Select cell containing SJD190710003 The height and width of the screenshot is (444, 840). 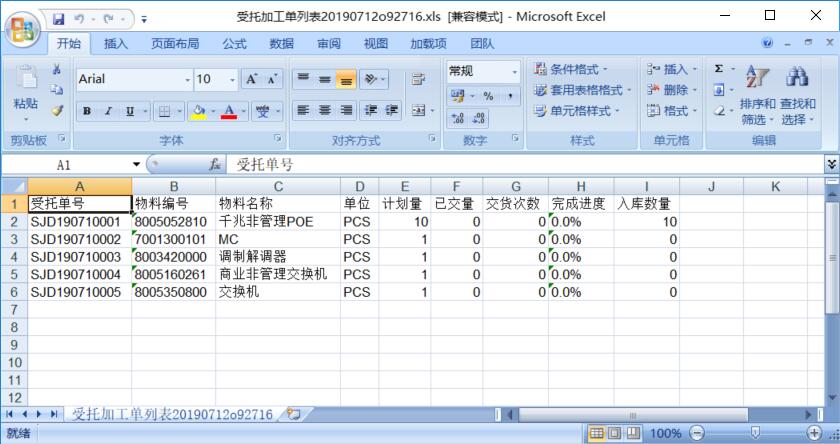[78, 257]
